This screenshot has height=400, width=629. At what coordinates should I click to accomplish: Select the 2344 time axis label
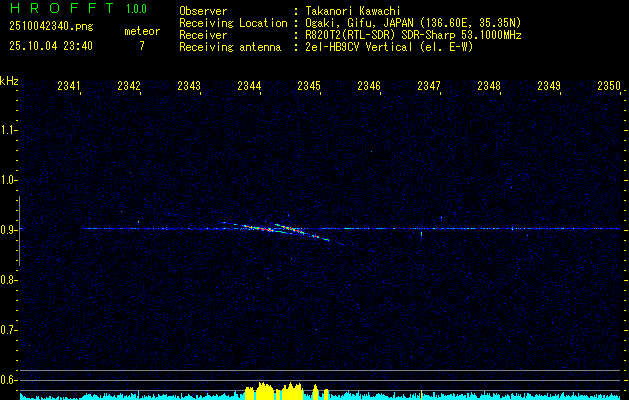point(249,87)
